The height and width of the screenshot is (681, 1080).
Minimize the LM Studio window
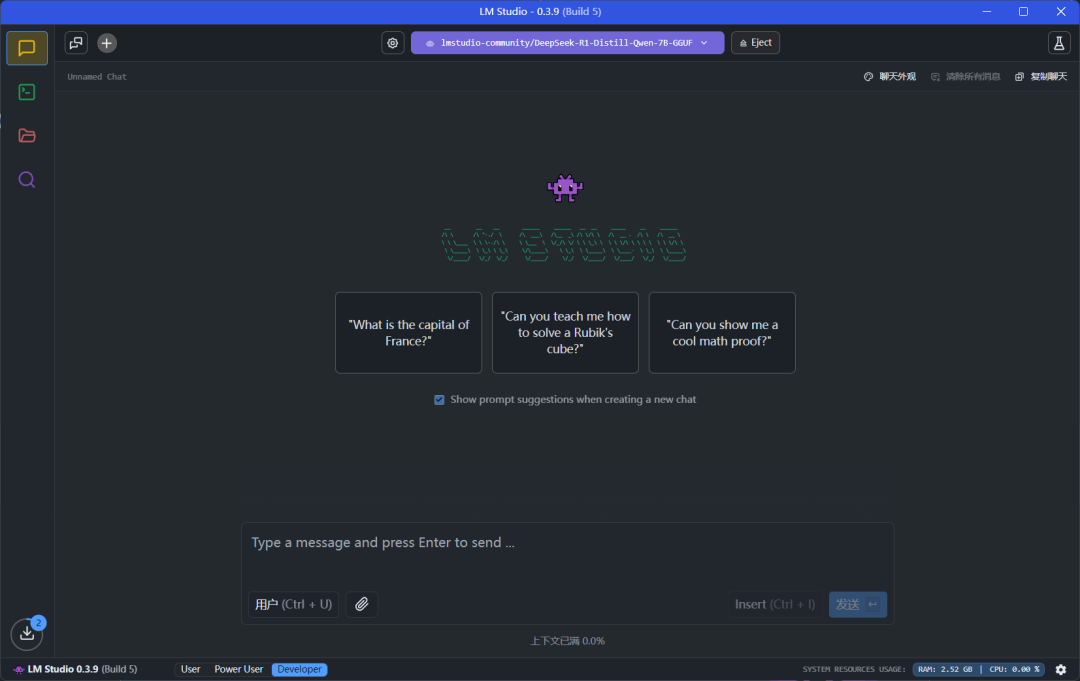pos(987,12)
